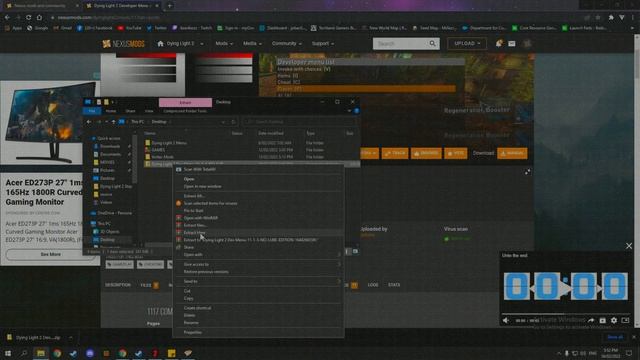This screenshot has height=360, width=640.
Task: Open the Mods navigation dropdown
Action: pyautogui.click(x=224, y=44)
